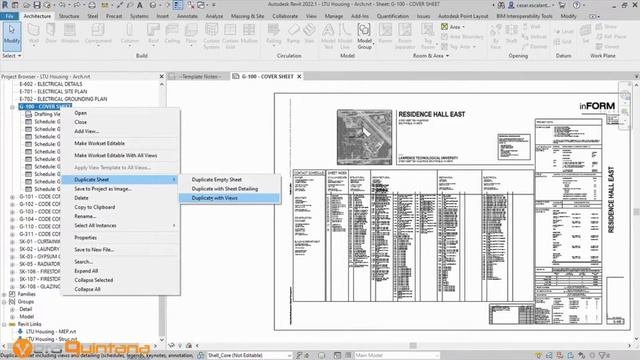The width and height of the screenshot is (640, 360).
Task: Toggle Select Links in the status bar
Action: tap(538, 356)
